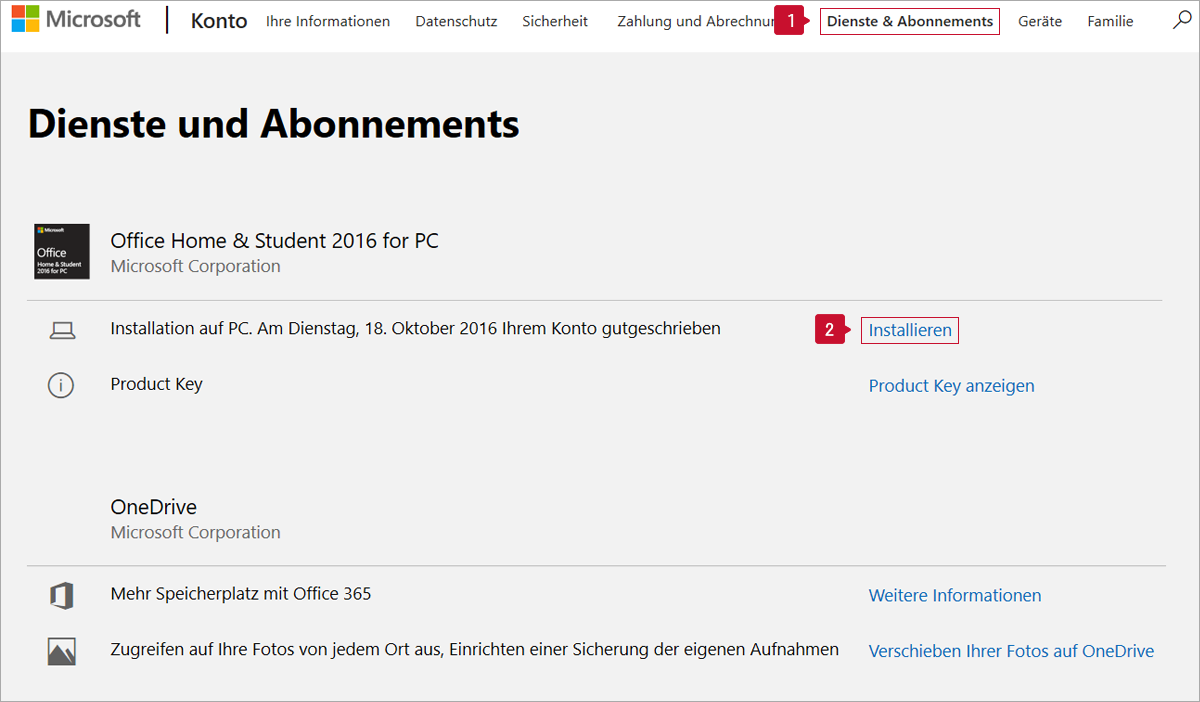
Task: Select Sicherheit in the navigation bar
Action: click(555, 21)
